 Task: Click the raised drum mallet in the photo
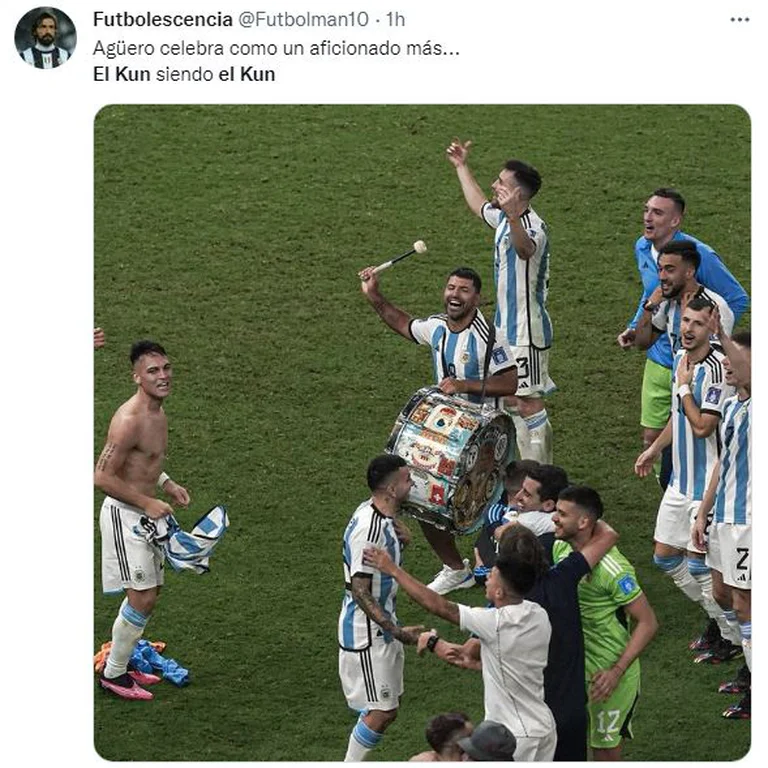(x=394, y=260)
